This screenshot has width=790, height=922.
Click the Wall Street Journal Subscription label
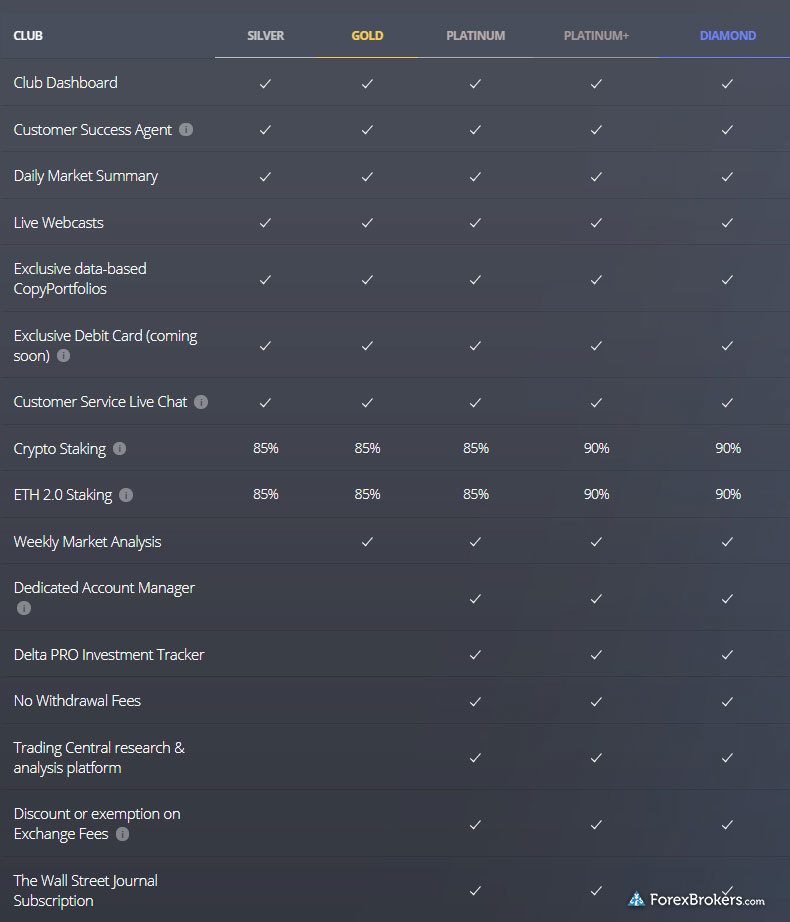click(86, 890)
